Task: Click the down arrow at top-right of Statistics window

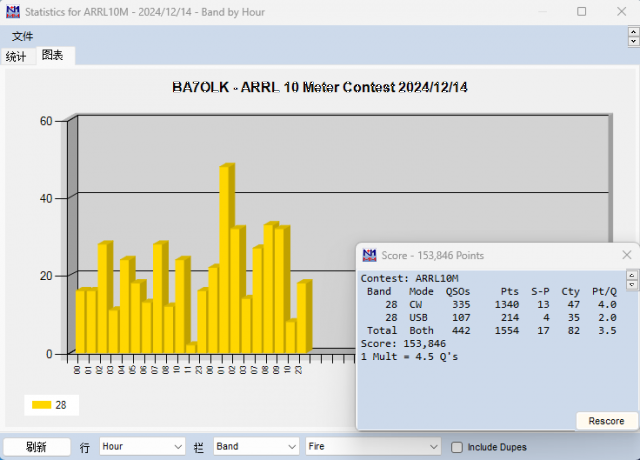Action: tap(633, 41)
